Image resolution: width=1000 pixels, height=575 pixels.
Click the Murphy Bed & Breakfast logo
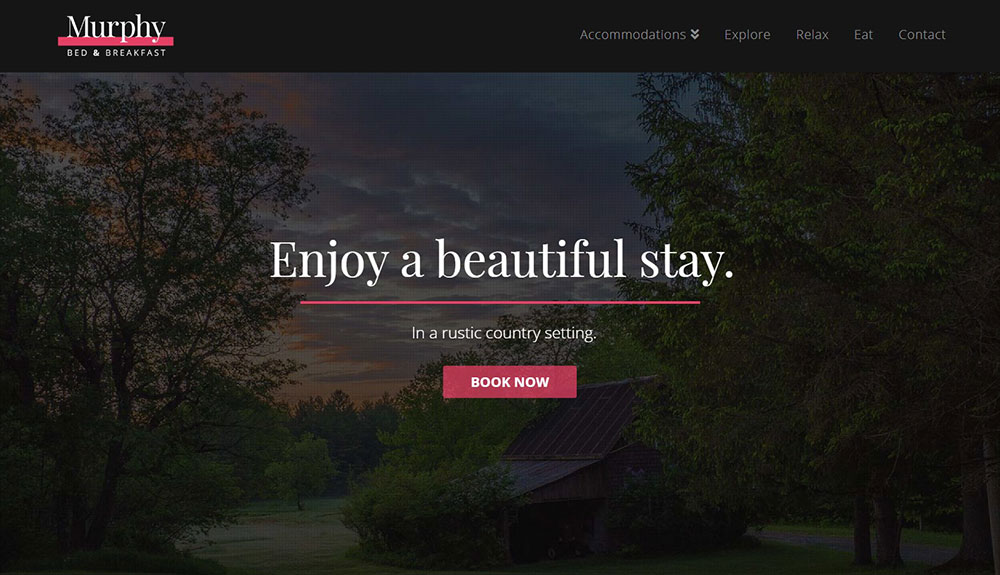click(x=115, y=36)
